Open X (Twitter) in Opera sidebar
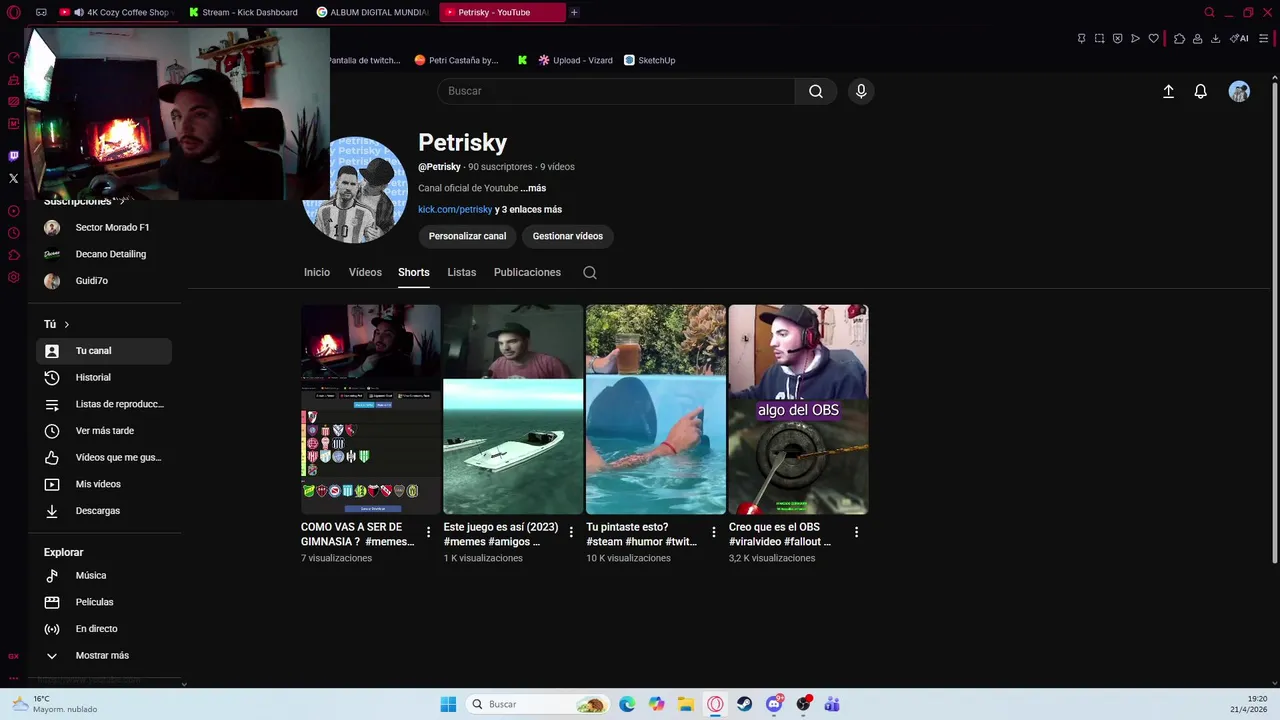This screenshot has height=720, width=1280. click(13, 178)
